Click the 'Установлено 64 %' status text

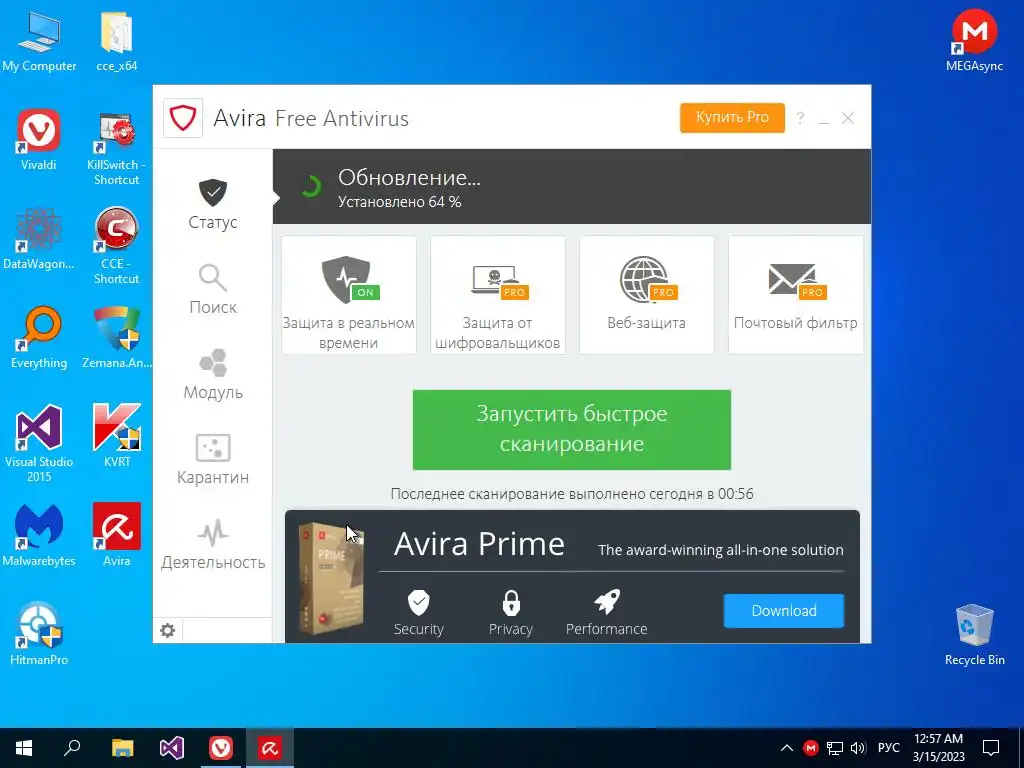(400, 202)
